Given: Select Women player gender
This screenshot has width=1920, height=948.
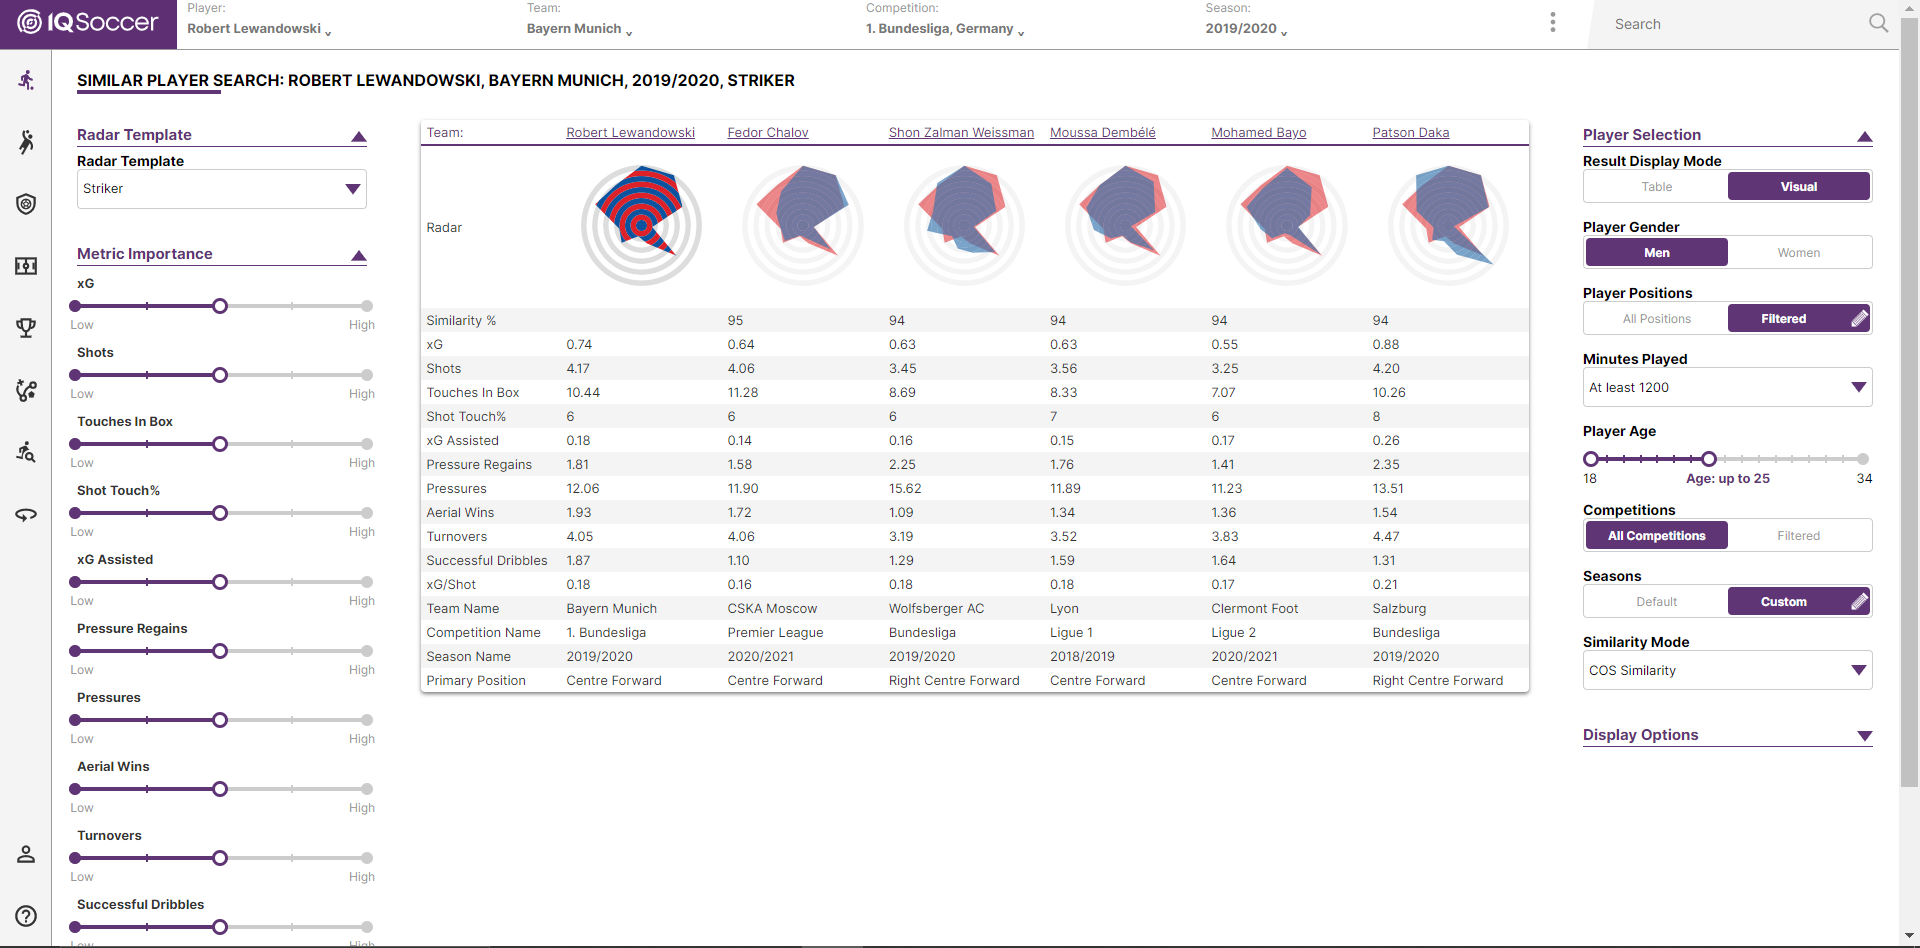Looking at the screenshot, I should [x=1798, y=253].
